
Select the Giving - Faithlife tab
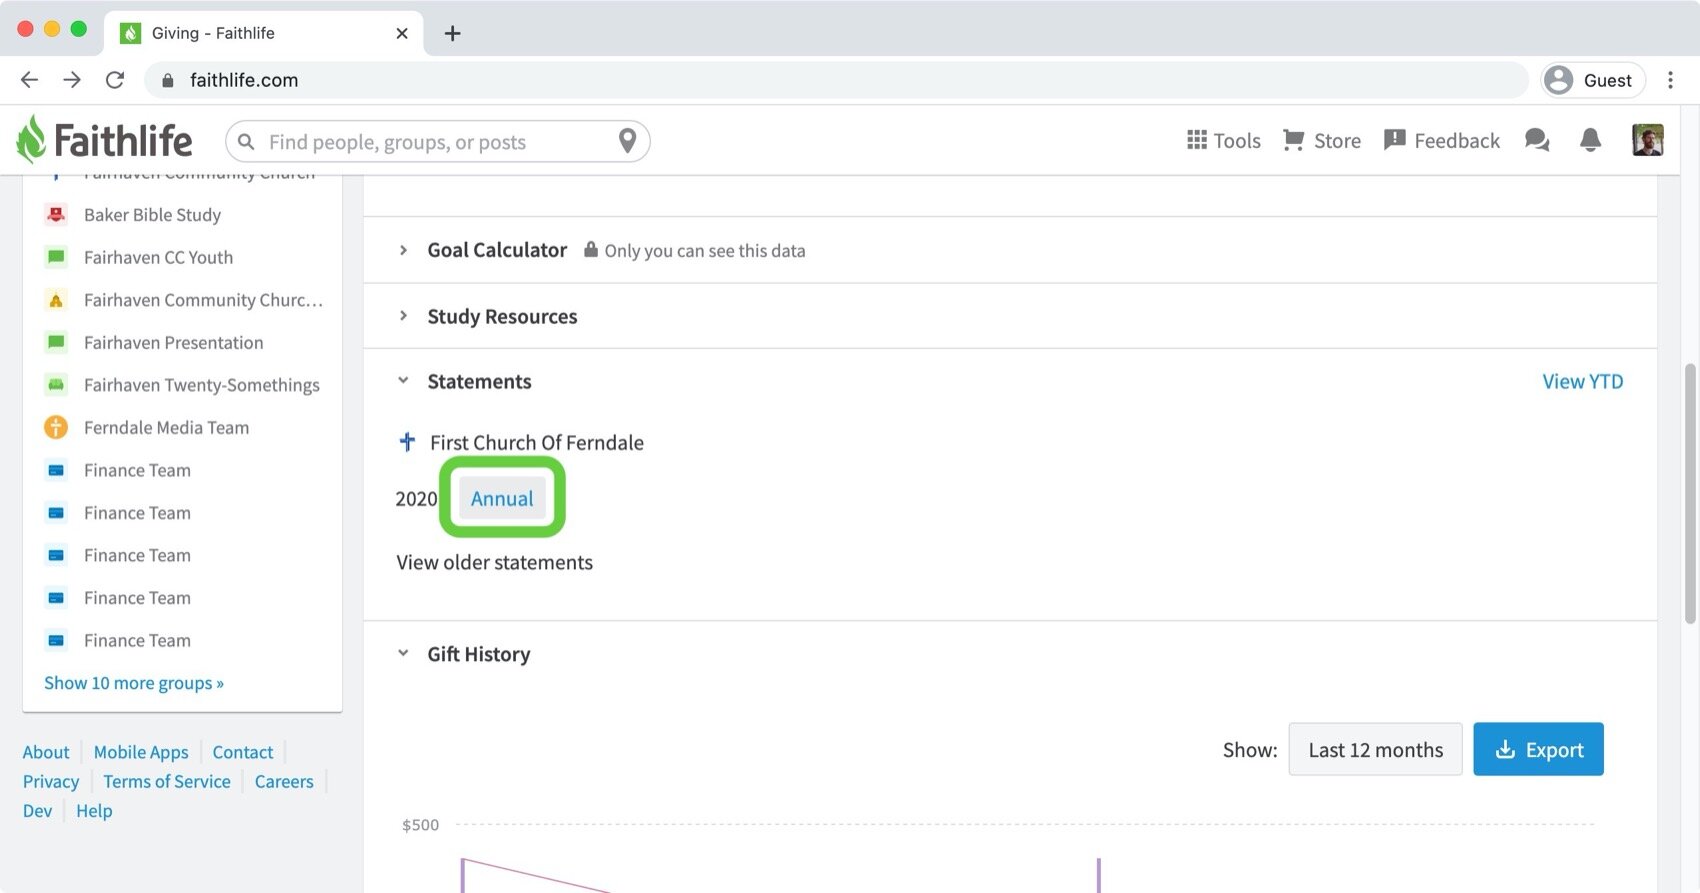[x=263, y=33]
